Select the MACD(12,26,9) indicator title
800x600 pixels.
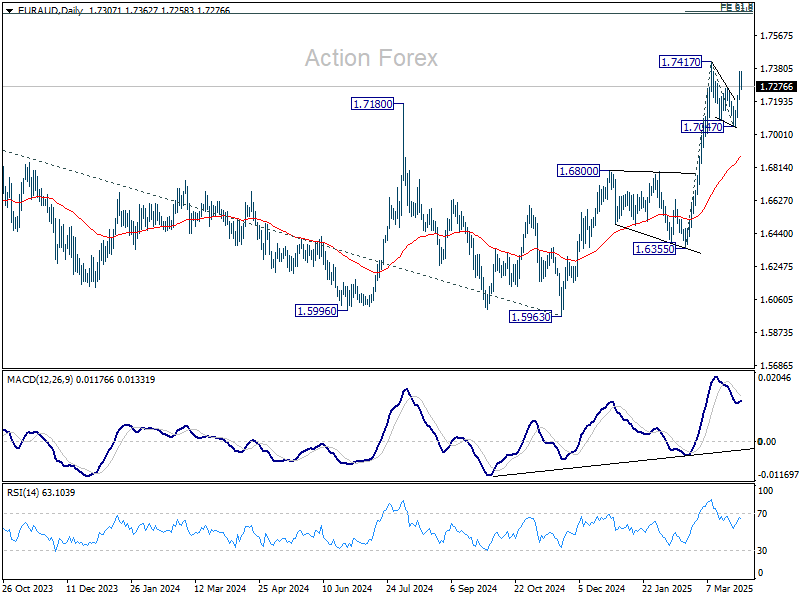[40, 380]
